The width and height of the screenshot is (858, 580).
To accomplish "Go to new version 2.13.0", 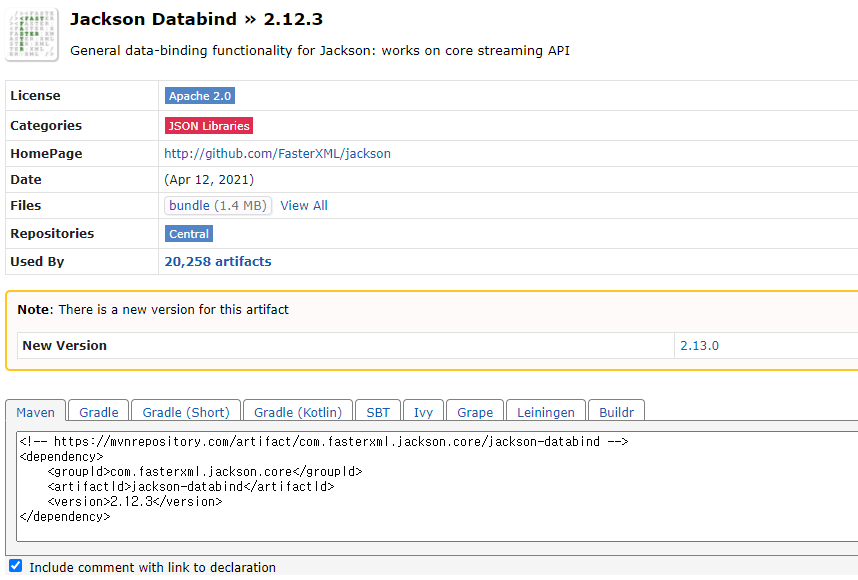I will pos(699,346).
